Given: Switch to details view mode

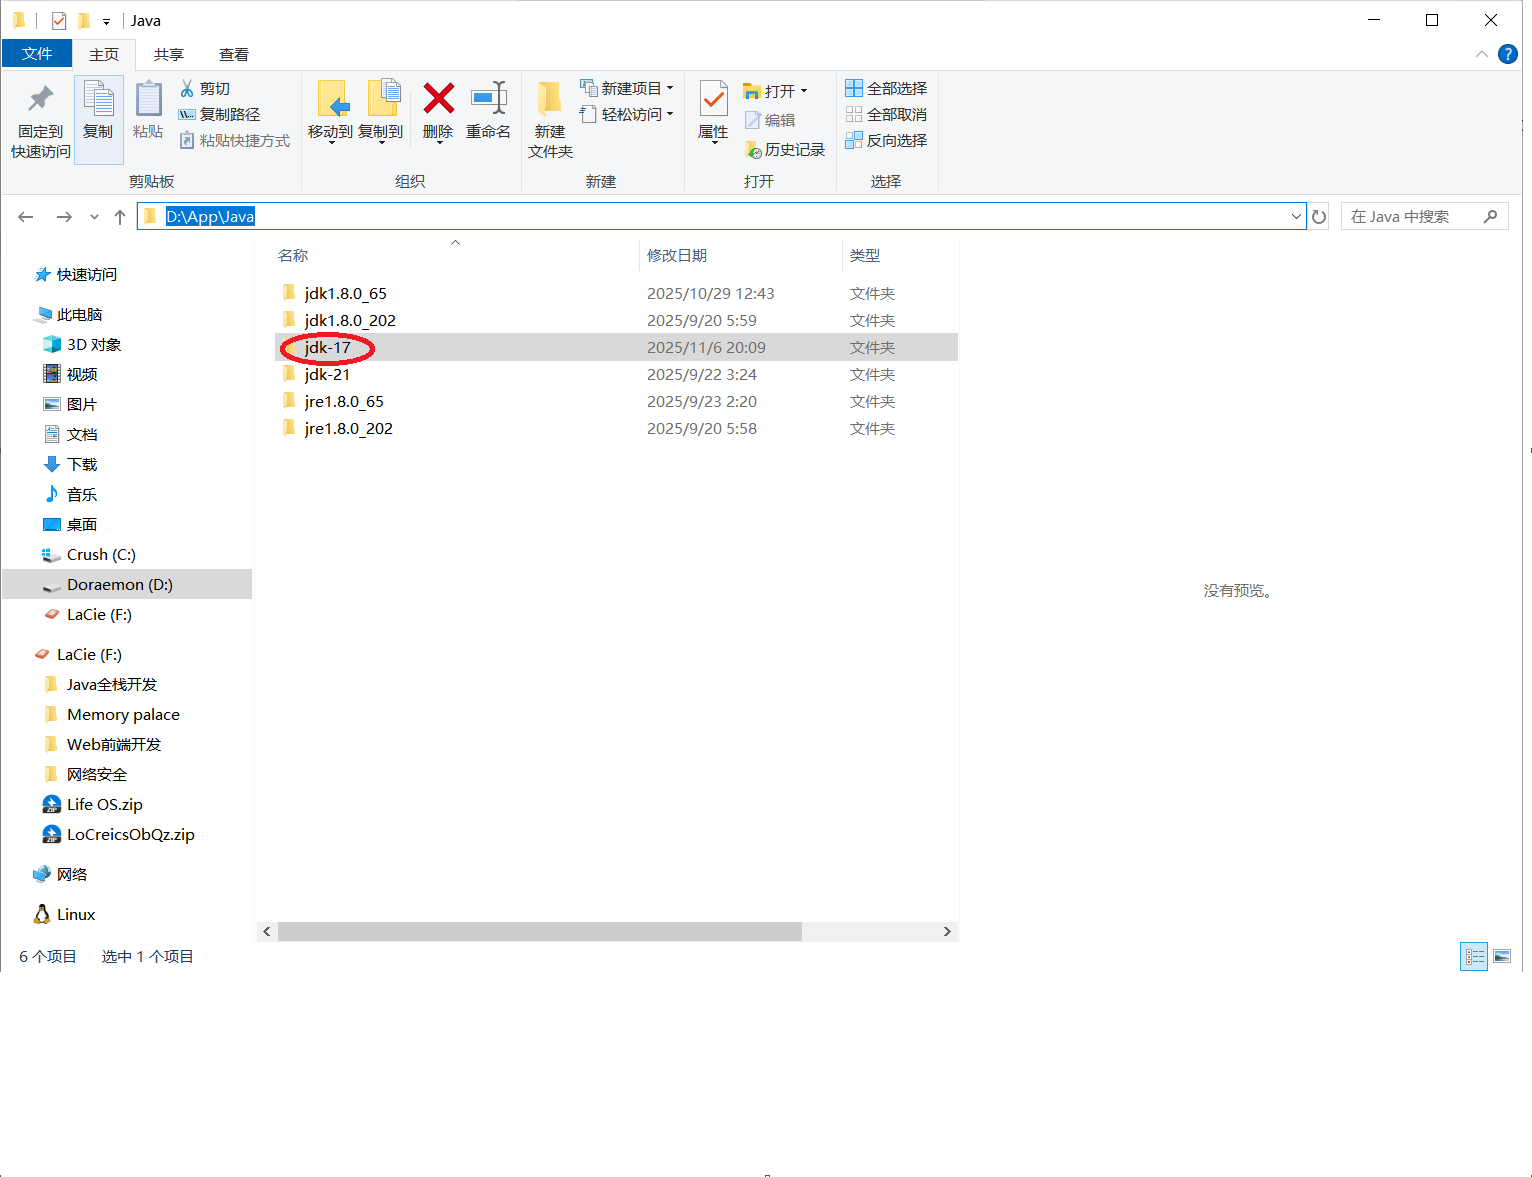Looking at the screenshot, I should pos(1474,957).
